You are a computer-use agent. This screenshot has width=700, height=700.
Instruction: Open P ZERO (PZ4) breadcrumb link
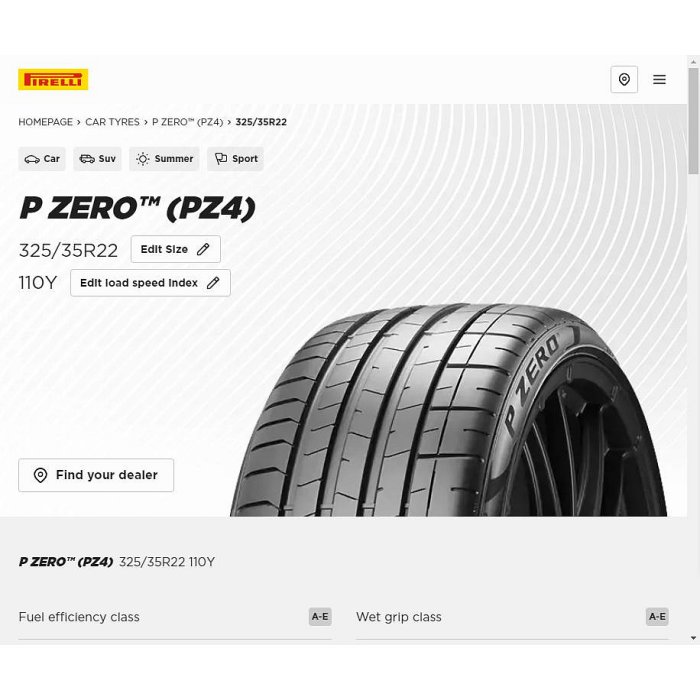pos(188,122)
